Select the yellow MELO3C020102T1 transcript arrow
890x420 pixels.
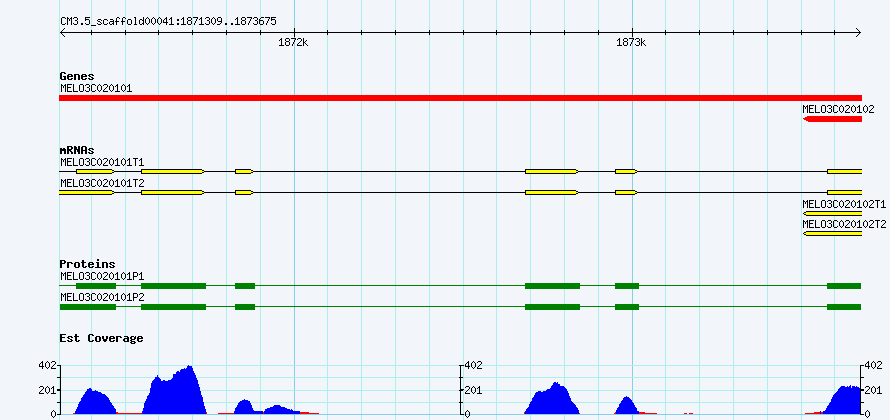pos(832,213)
